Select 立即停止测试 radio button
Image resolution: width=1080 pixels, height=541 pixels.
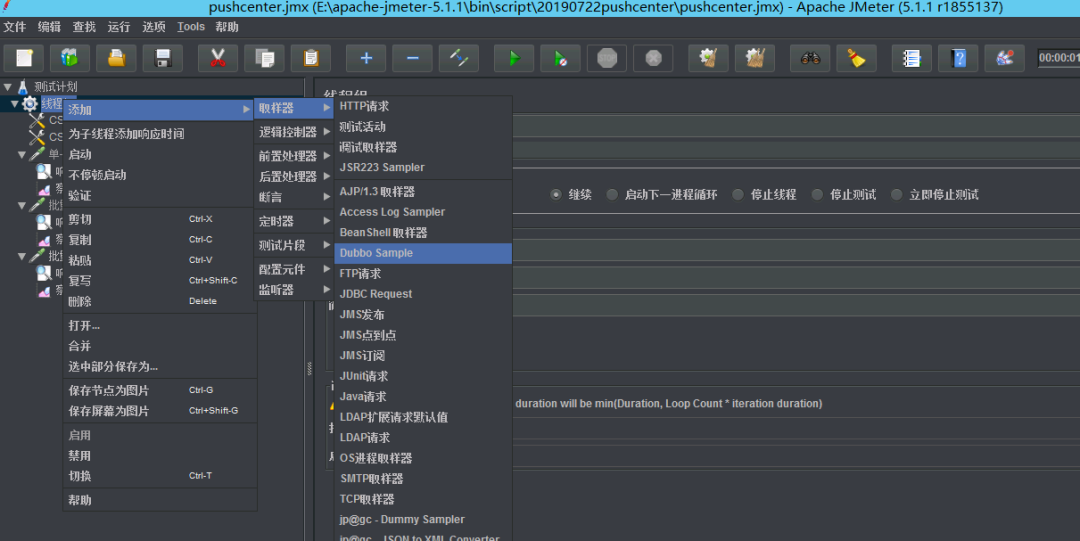(896, 195)
